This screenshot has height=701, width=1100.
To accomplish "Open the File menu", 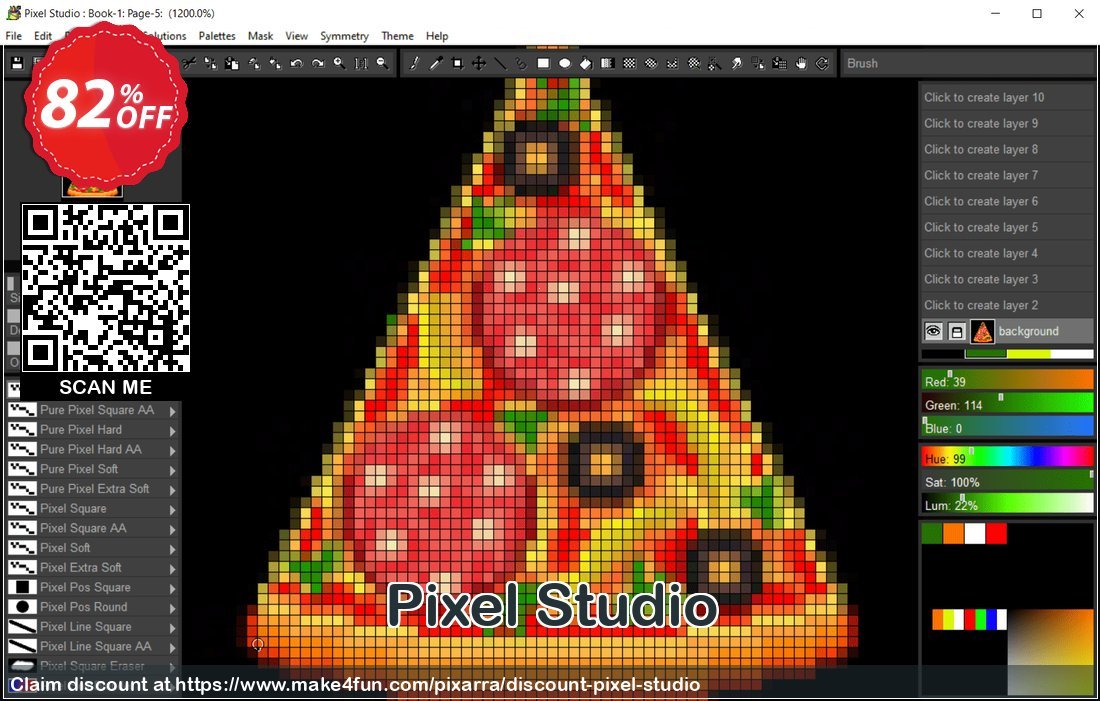I will pyautogui.click(x=13, y=36).
